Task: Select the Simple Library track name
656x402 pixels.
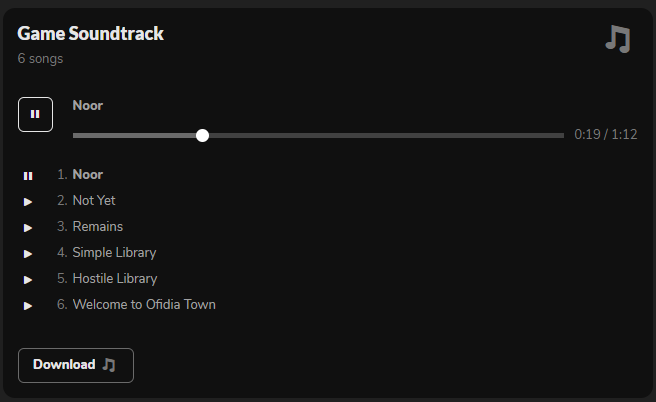Action: [x=114, y=252]
